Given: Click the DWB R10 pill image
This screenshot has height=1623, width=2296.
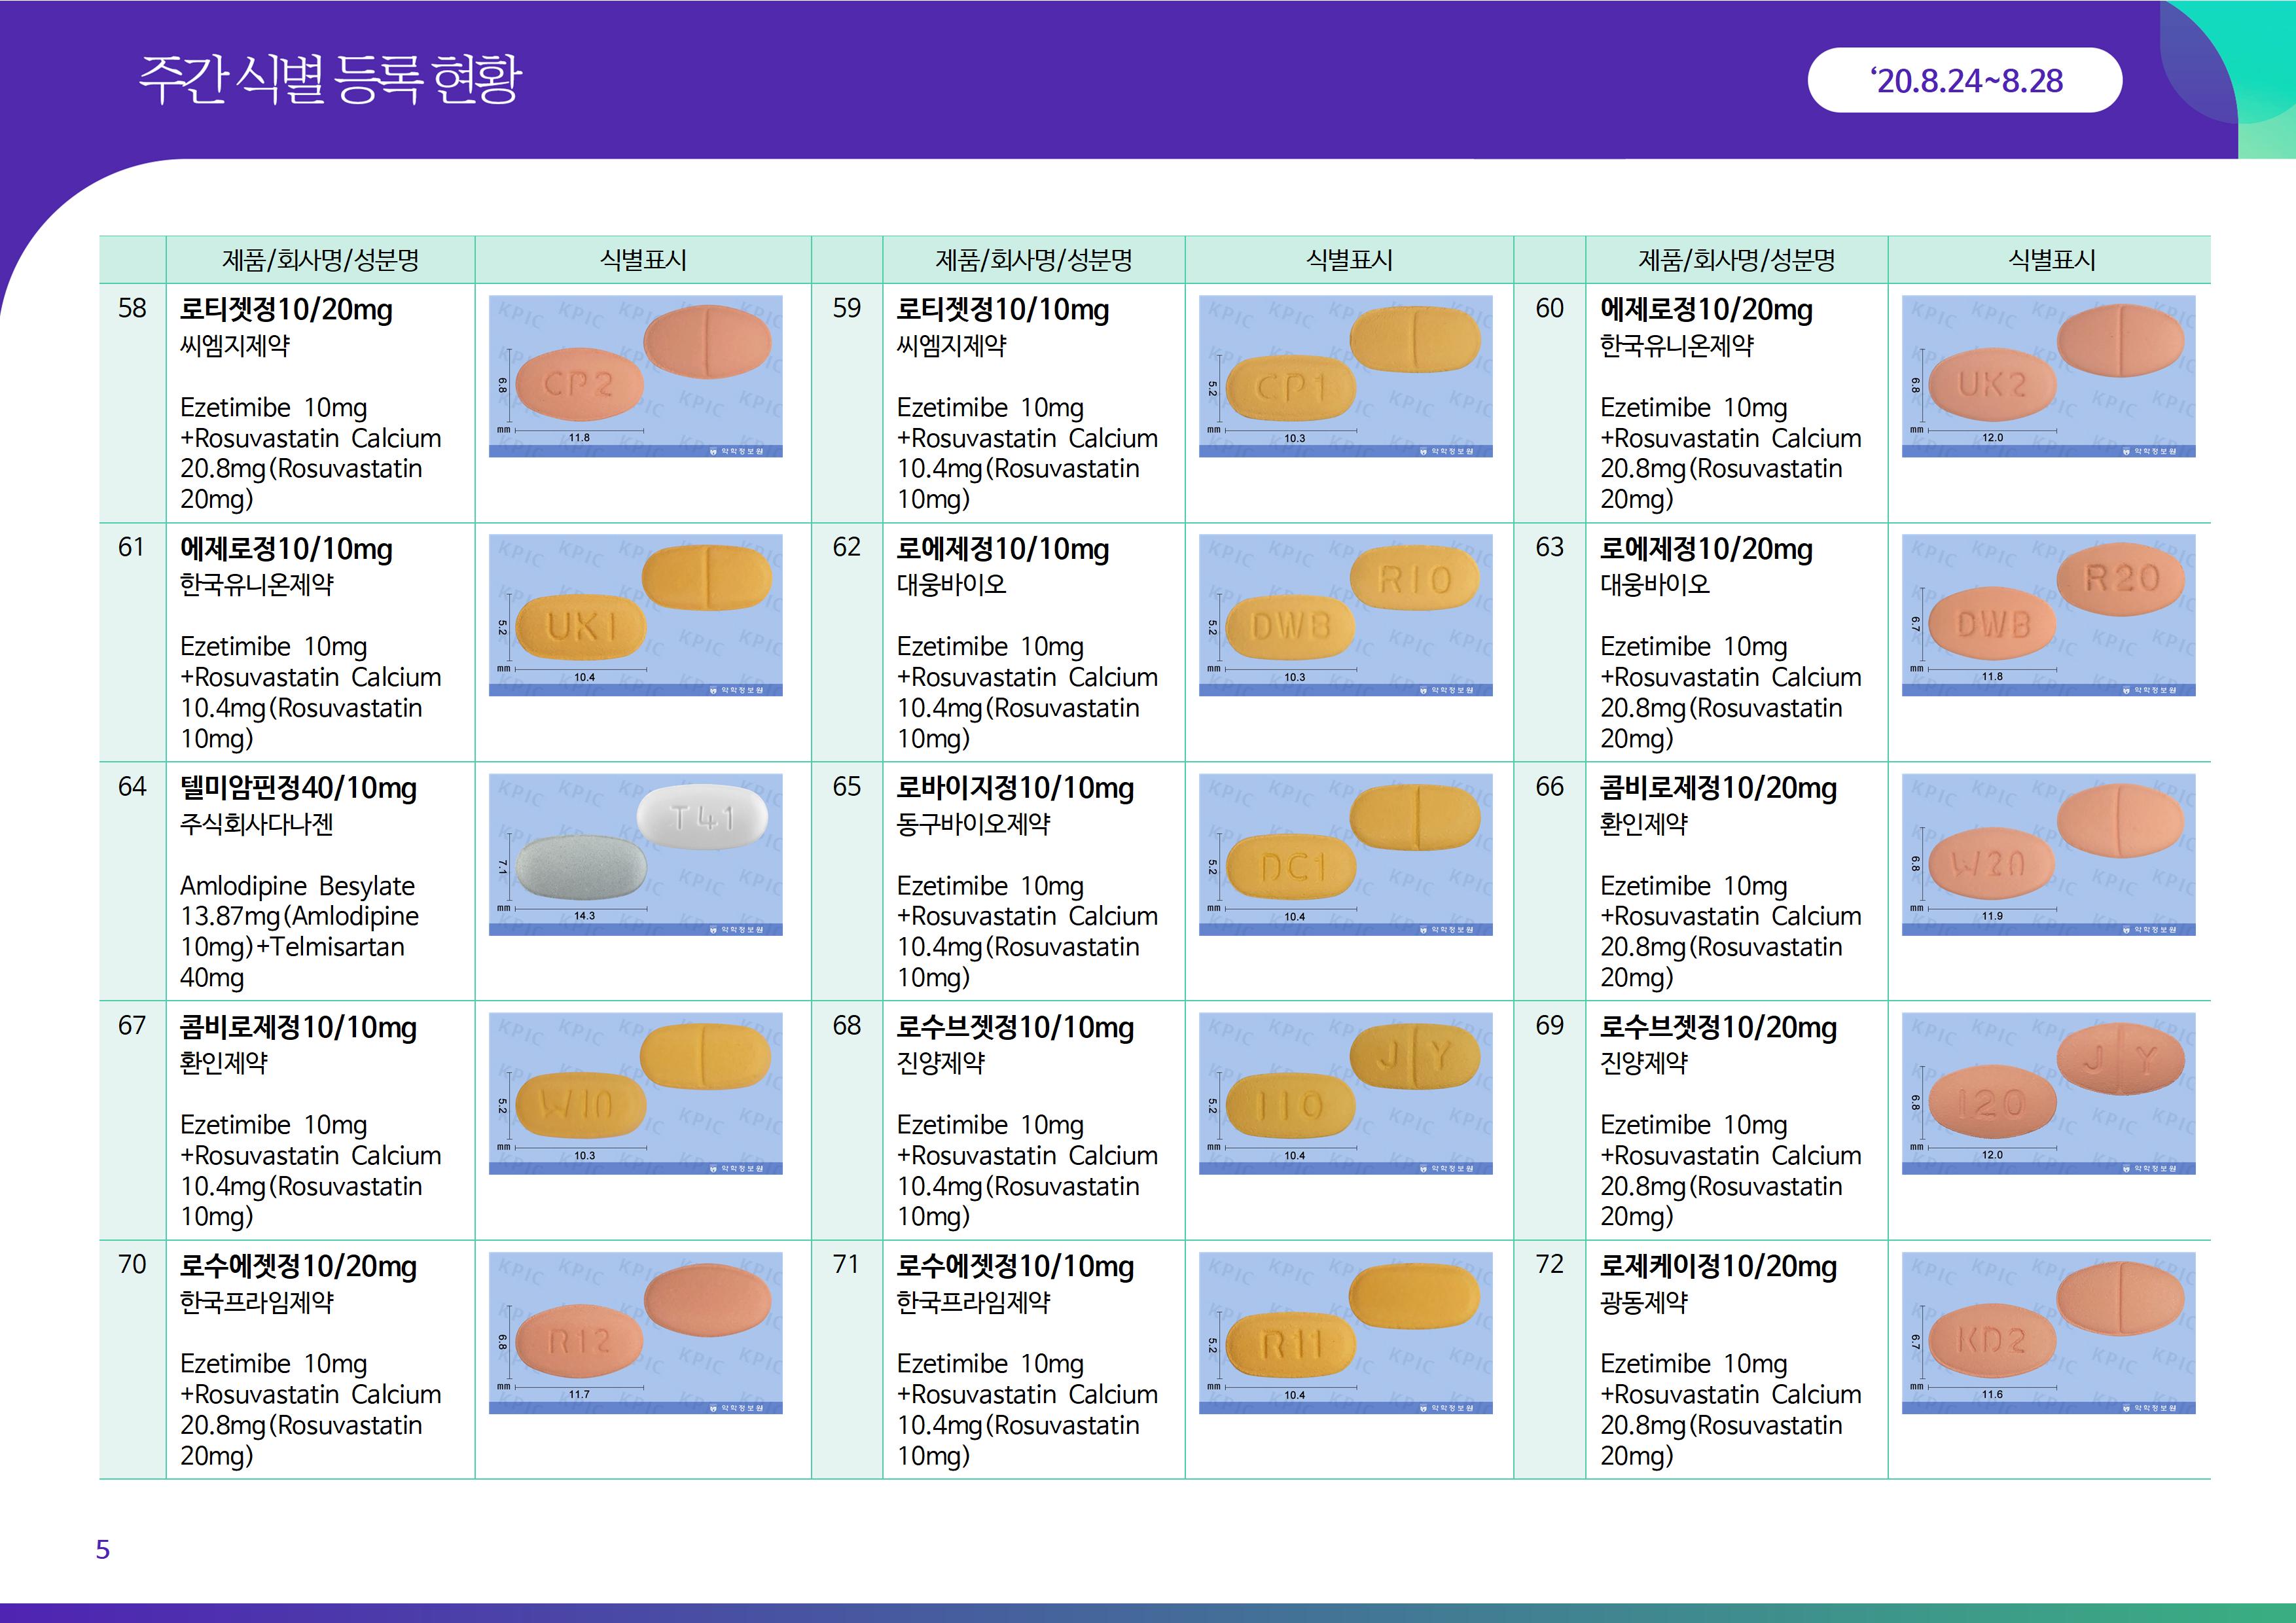Looking at the screenshot, I should (x=1345, y=615).
